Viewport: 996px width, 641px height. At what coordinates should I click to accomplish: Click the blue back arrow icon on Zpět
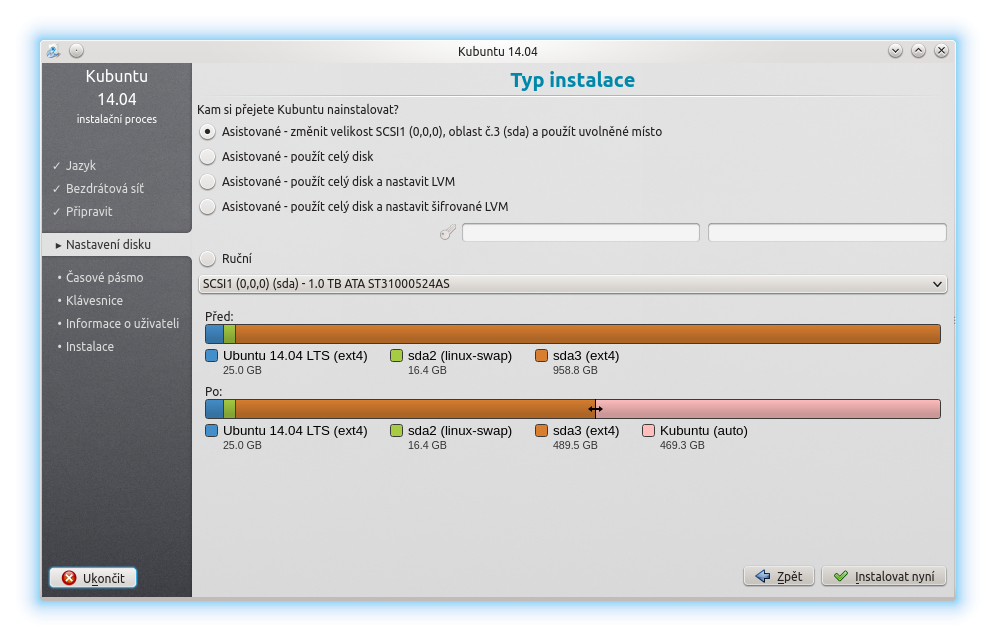pos(762,576)
